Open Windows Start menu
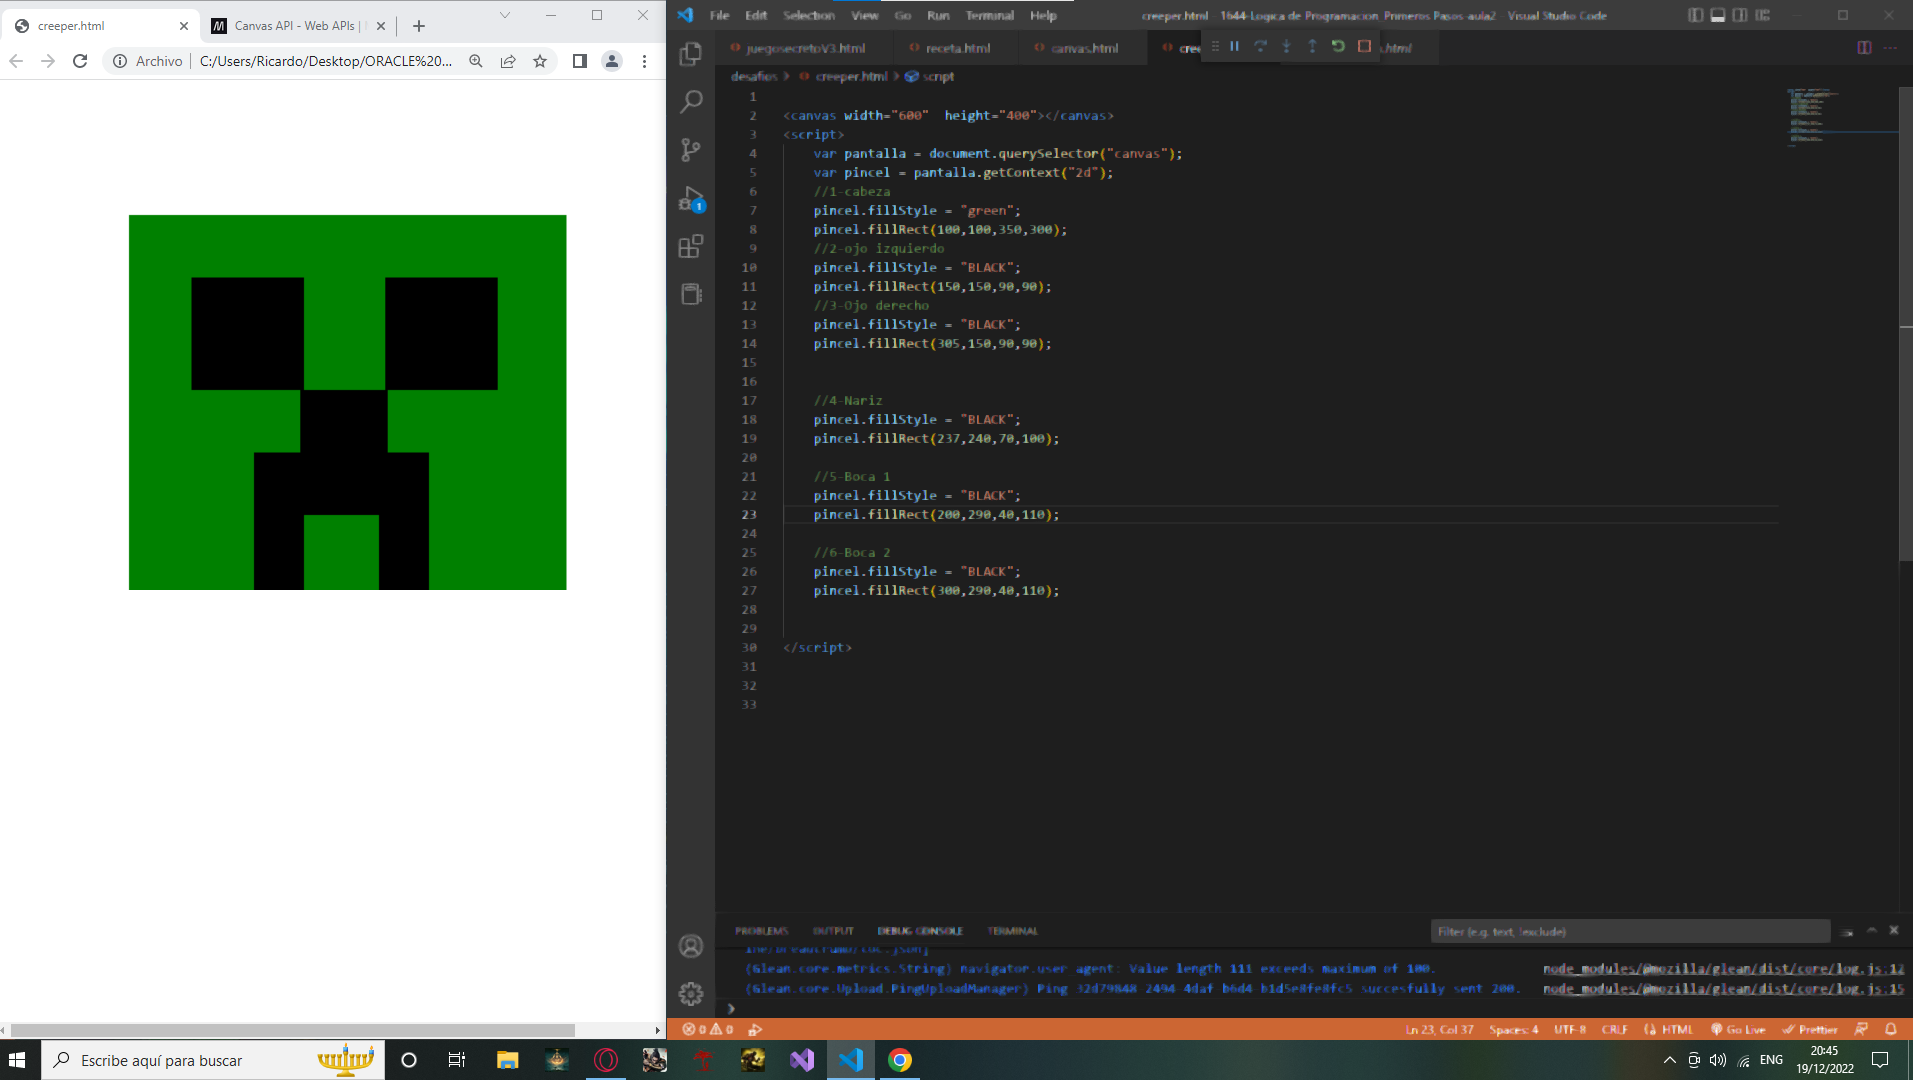Screen dimensions: 1913x1080 tap(17, 1060)
